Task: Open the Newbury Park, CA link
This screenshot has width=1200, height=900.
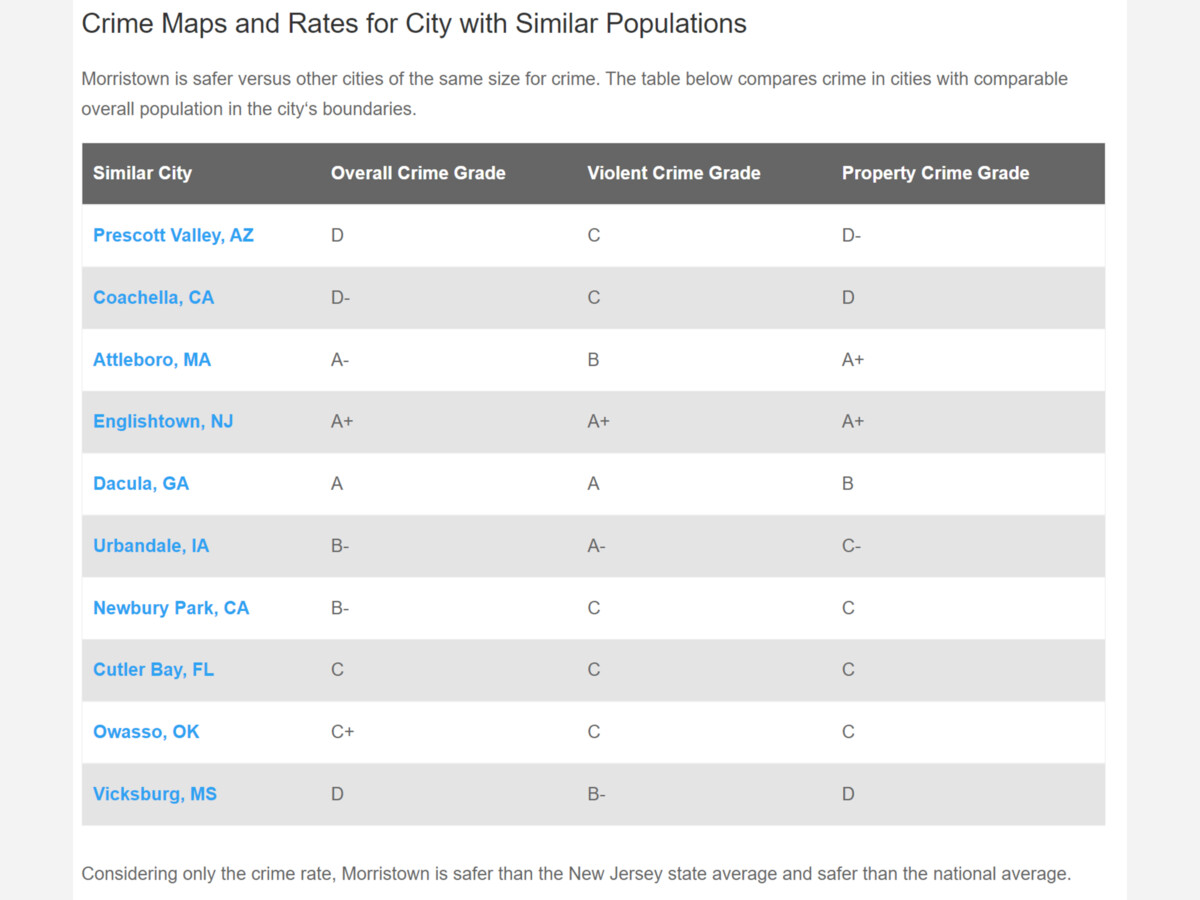Action: [x=171, y=608]
